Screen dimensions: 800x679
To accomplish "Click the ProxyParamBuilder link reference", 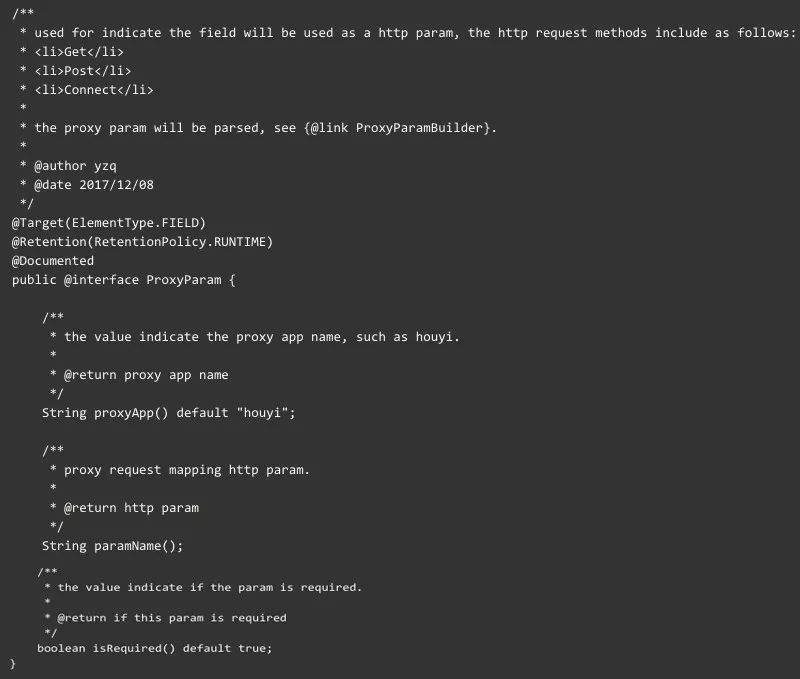I will tap(419, 128).
